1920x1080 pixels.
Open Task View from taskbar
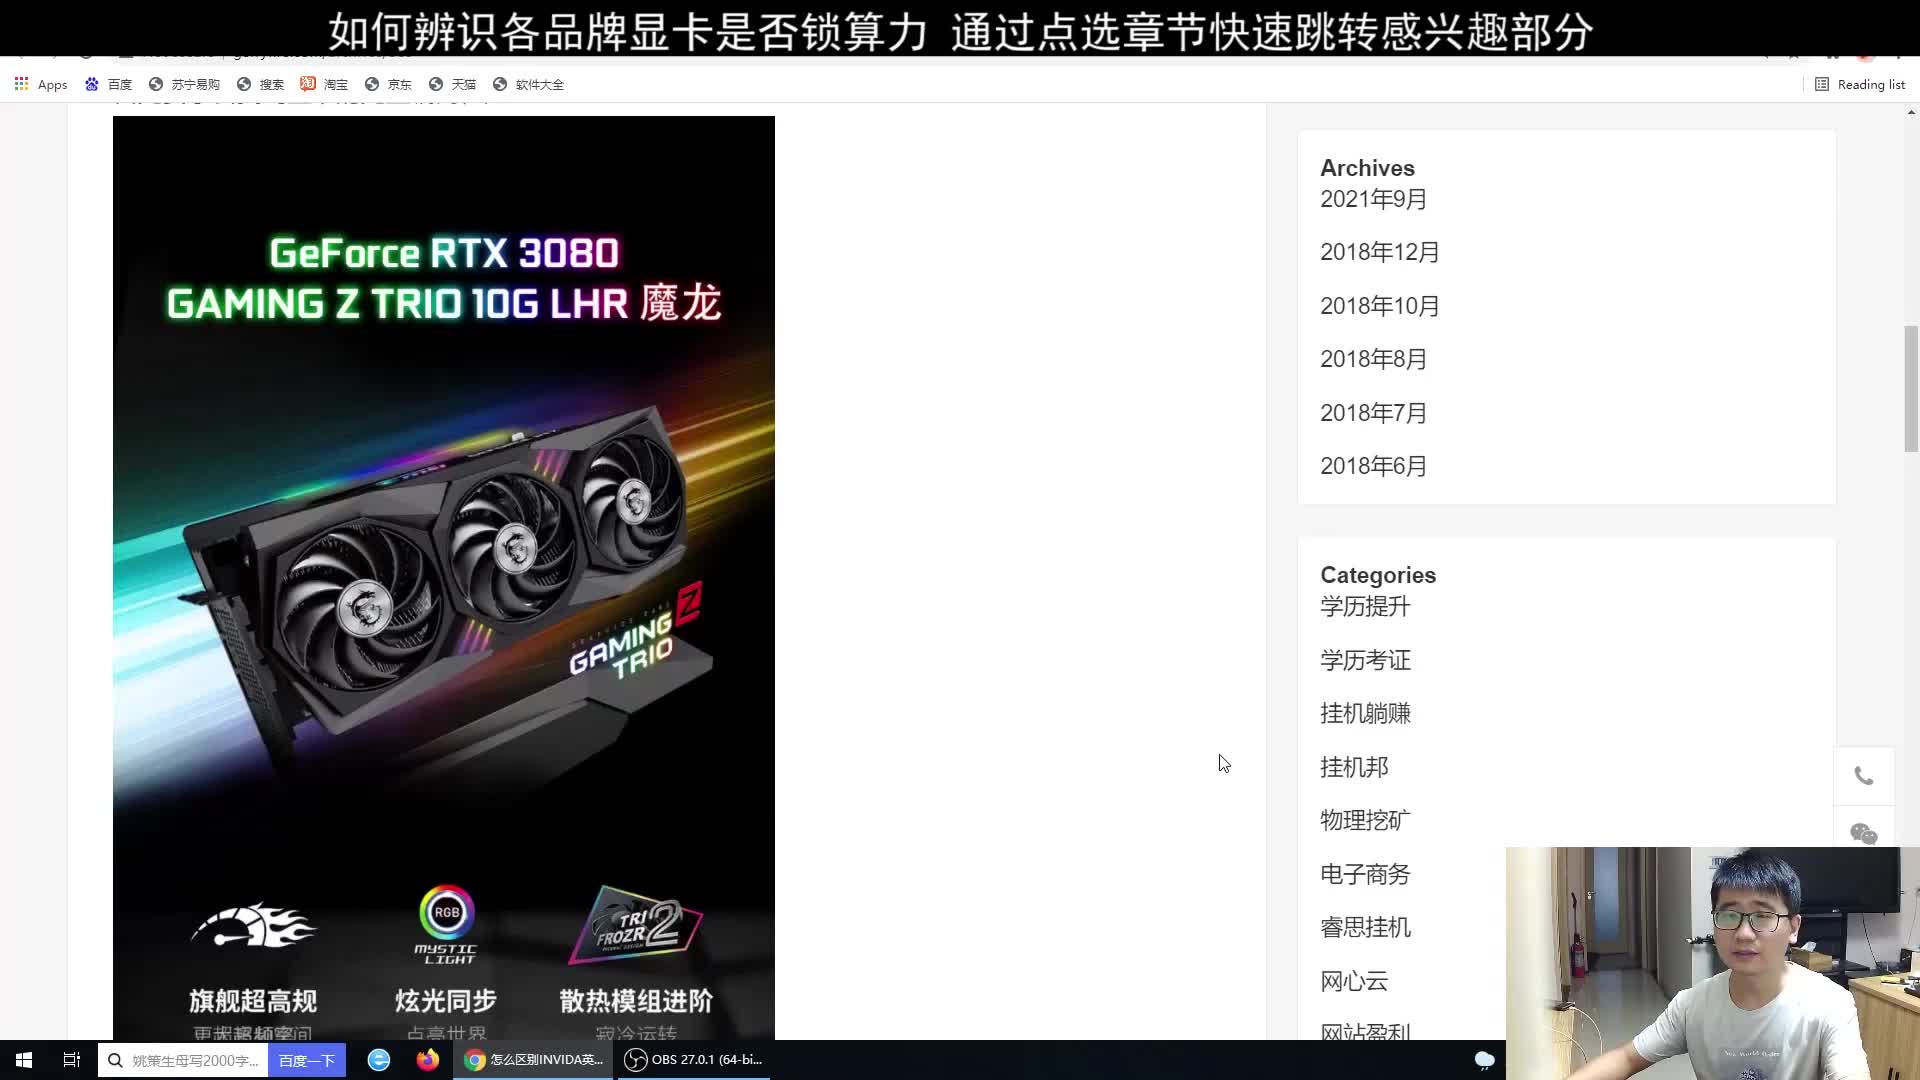[x=70, y=1059]
